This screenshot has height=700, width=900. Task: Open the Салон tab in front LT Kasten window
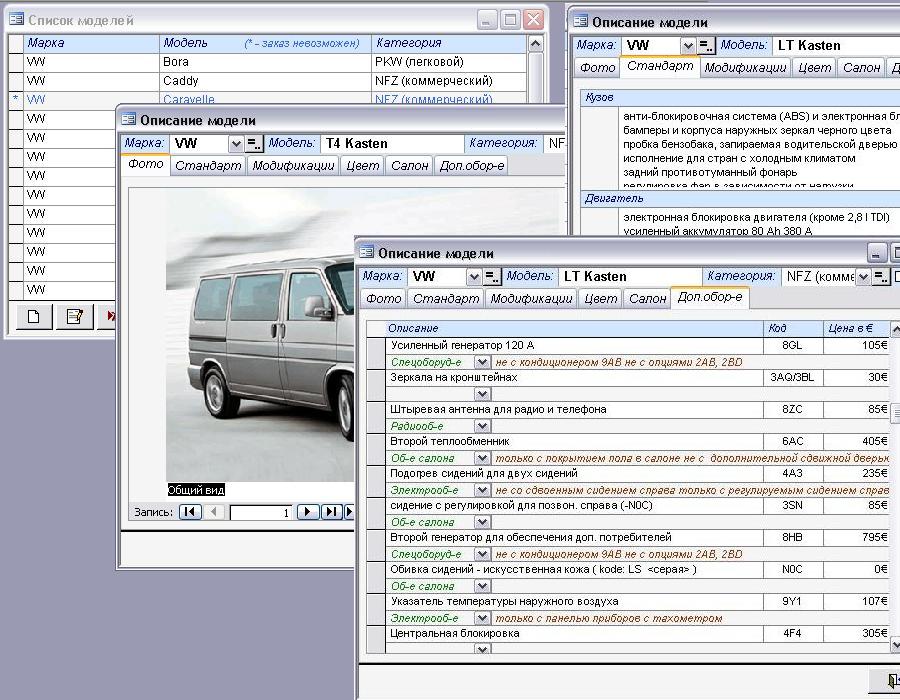[x=647, y=299]
